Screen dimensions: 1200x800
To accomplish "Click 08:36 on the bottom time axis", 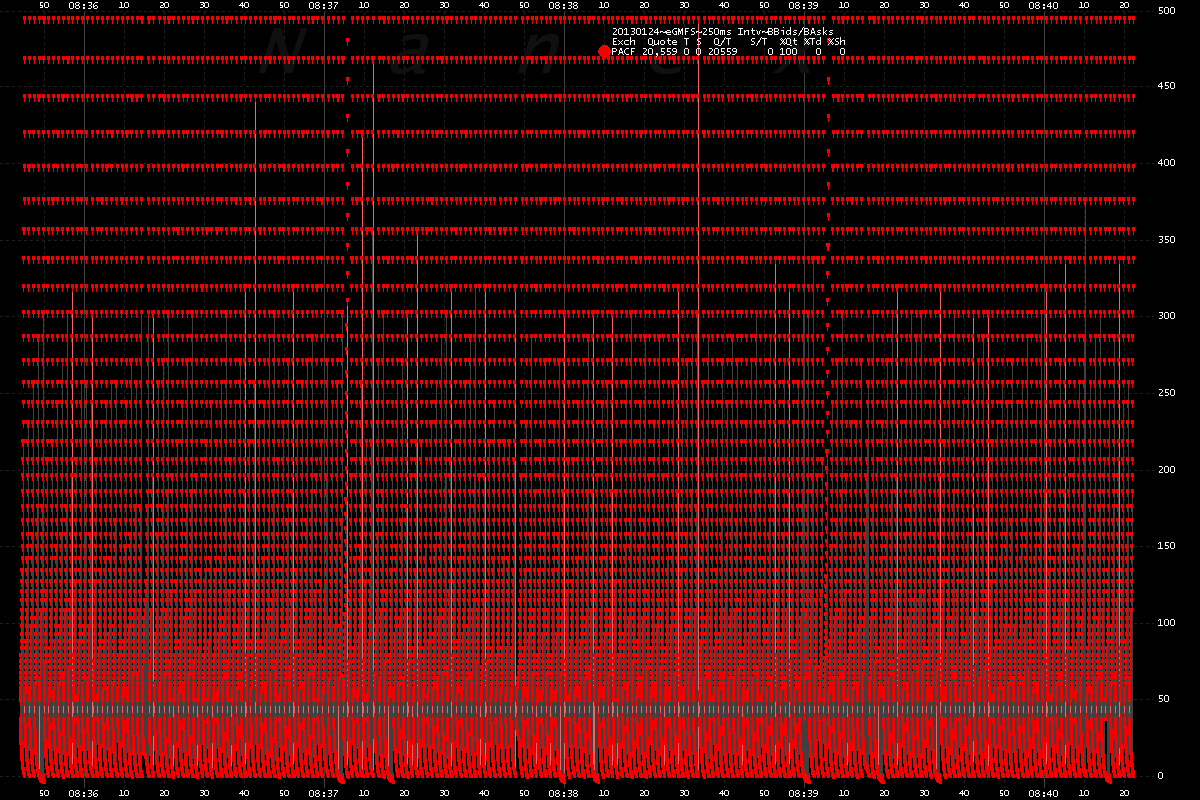I will coord(83,793).
